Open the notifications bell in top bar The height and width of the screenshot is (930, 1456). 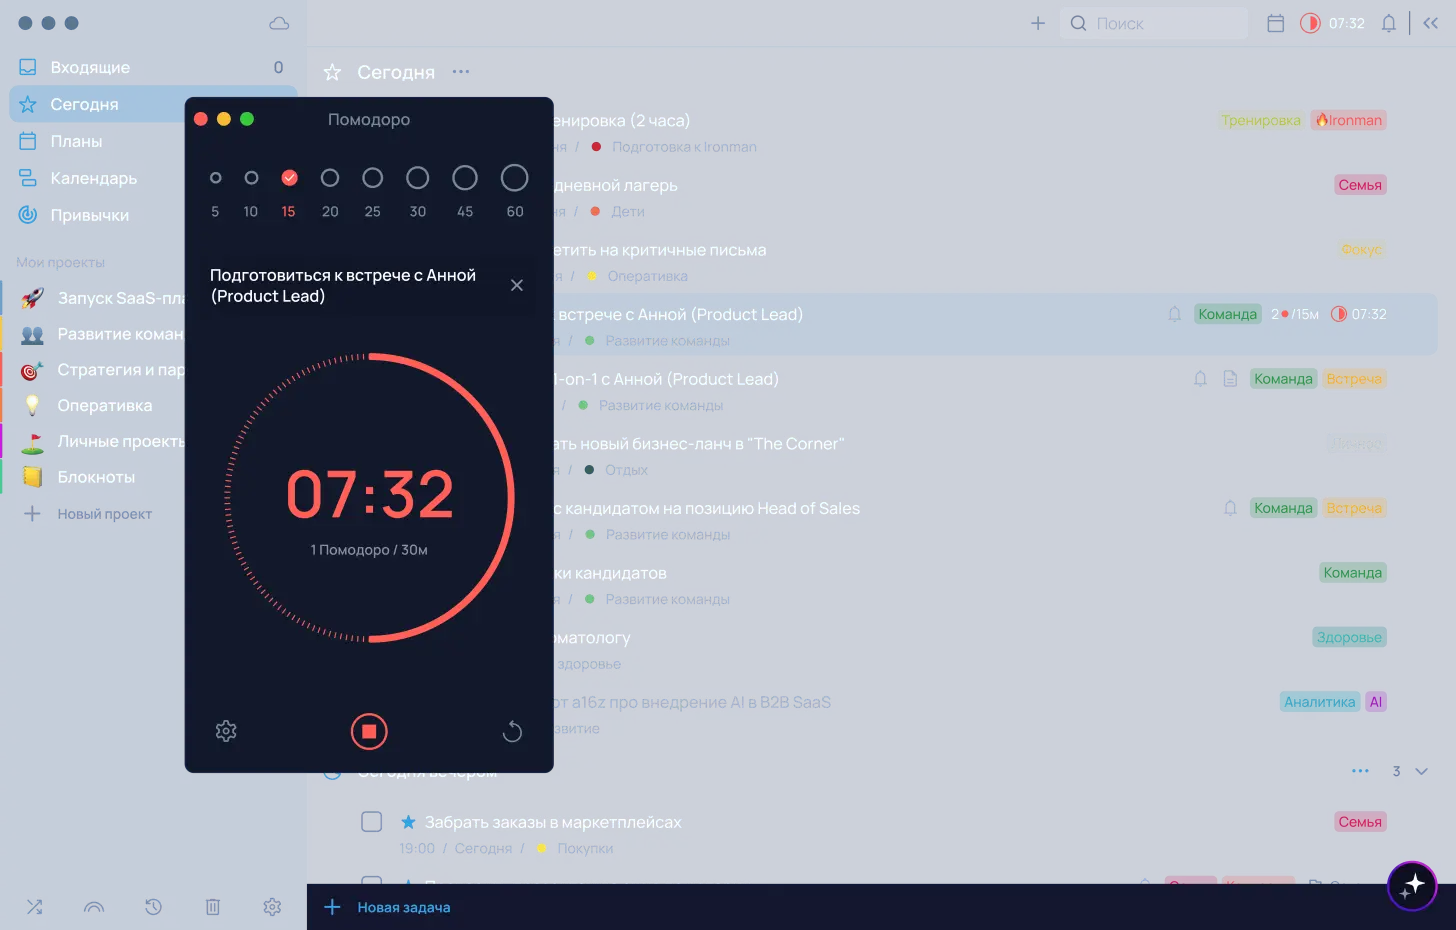click(1388, 23)
